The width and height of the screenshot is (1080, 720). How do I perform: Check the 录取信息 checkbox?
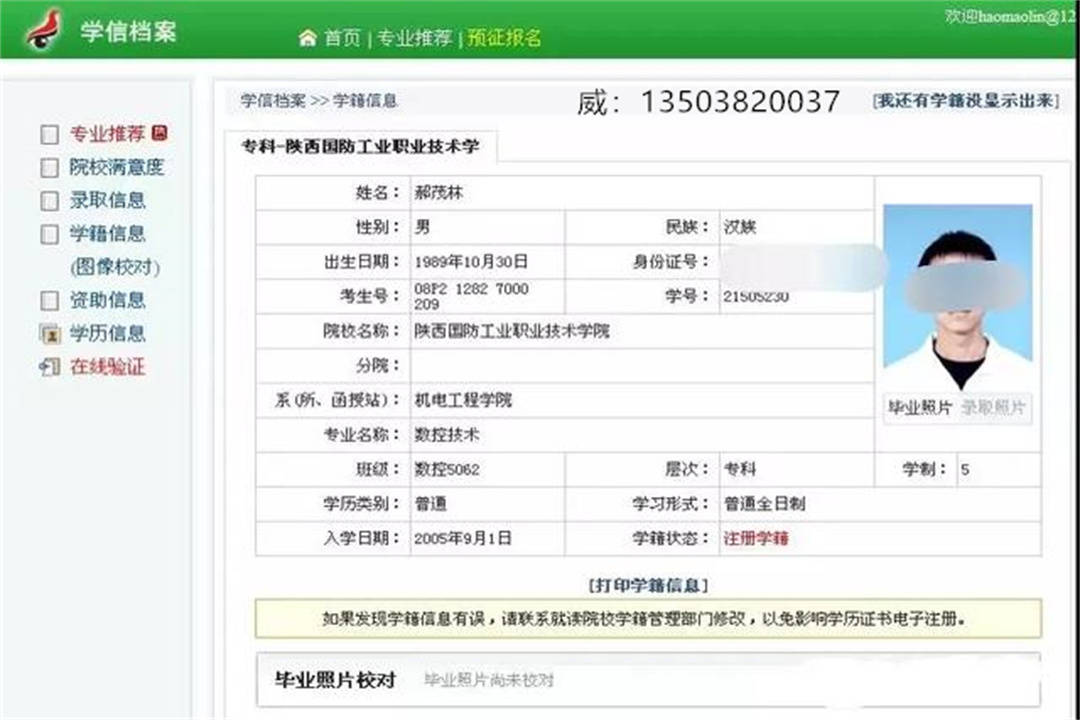click(48, 200)
